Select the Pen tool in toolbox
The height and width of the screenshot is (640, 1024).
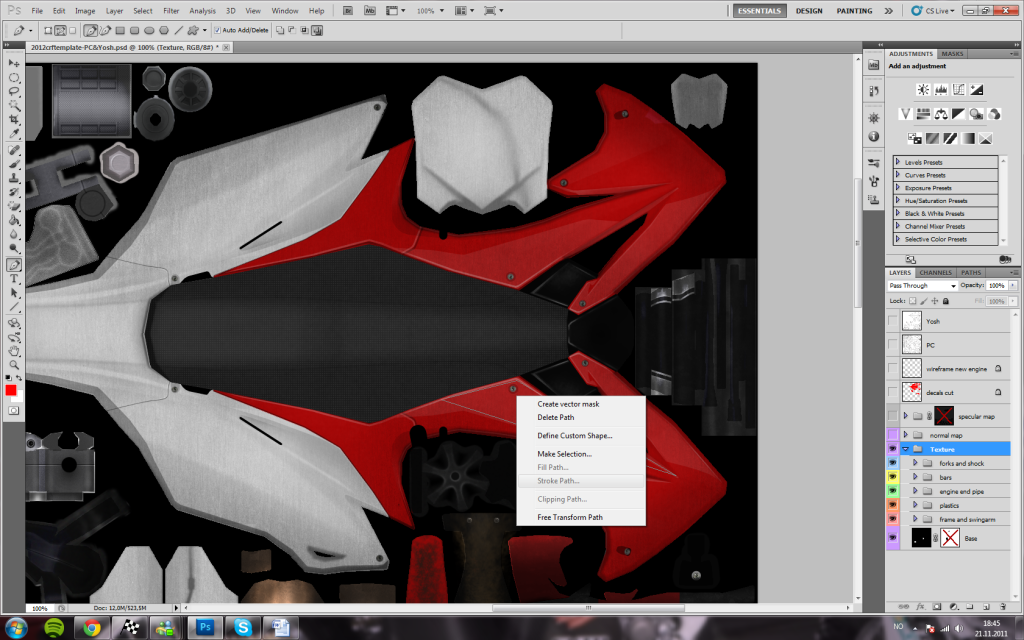coord(14,264)
